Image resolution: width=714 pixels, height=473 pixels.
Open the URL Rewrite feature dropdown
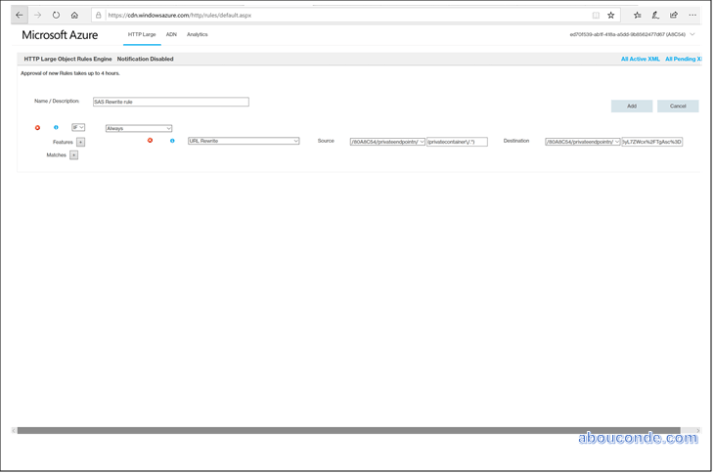point(244,141)
